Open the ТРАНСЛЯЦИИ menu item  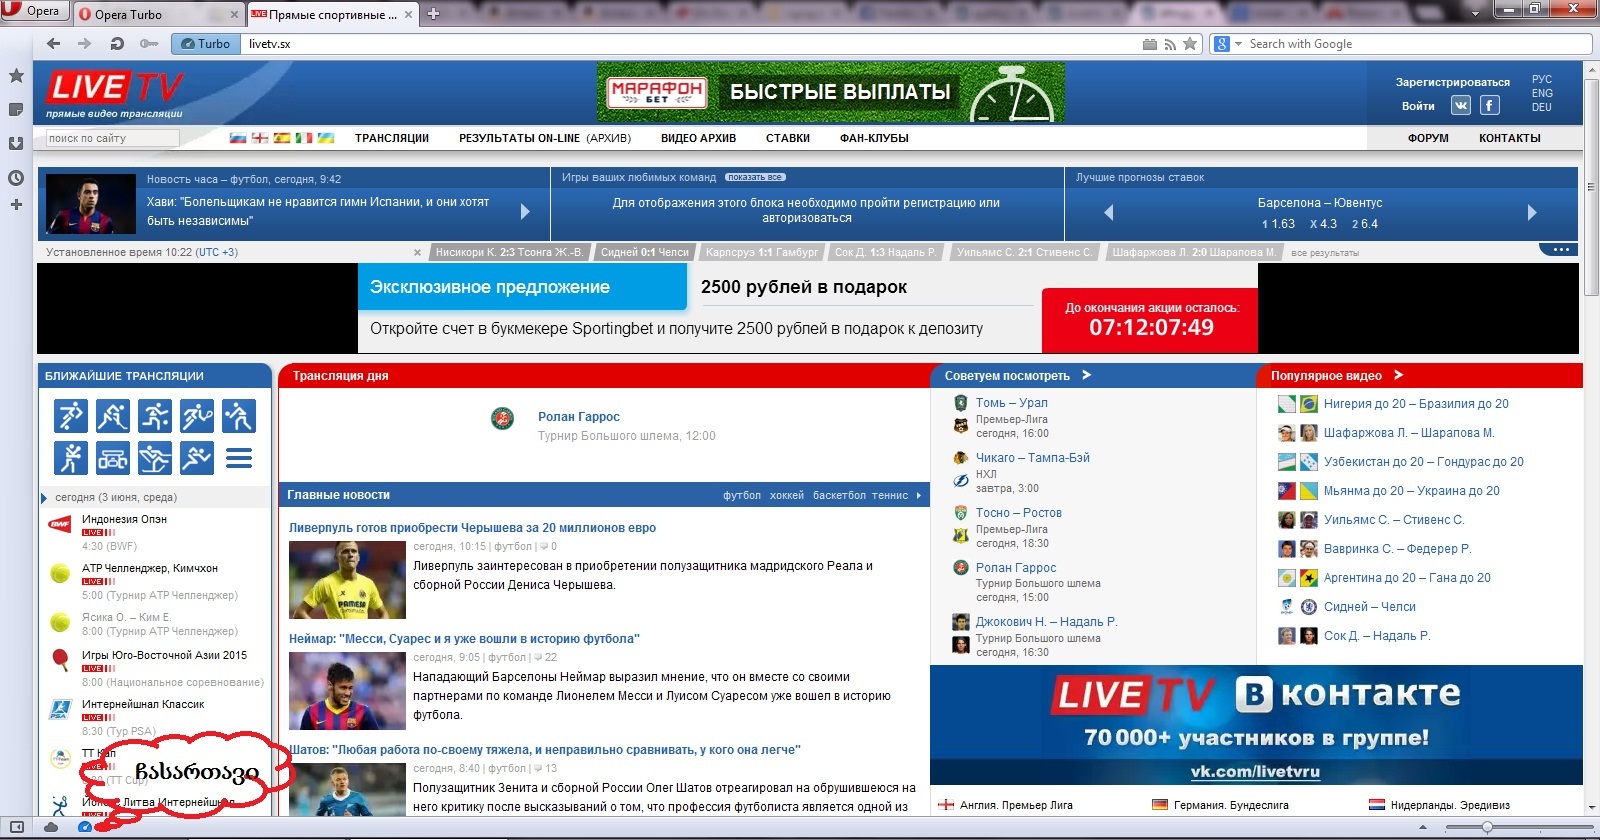pos(392,138)
